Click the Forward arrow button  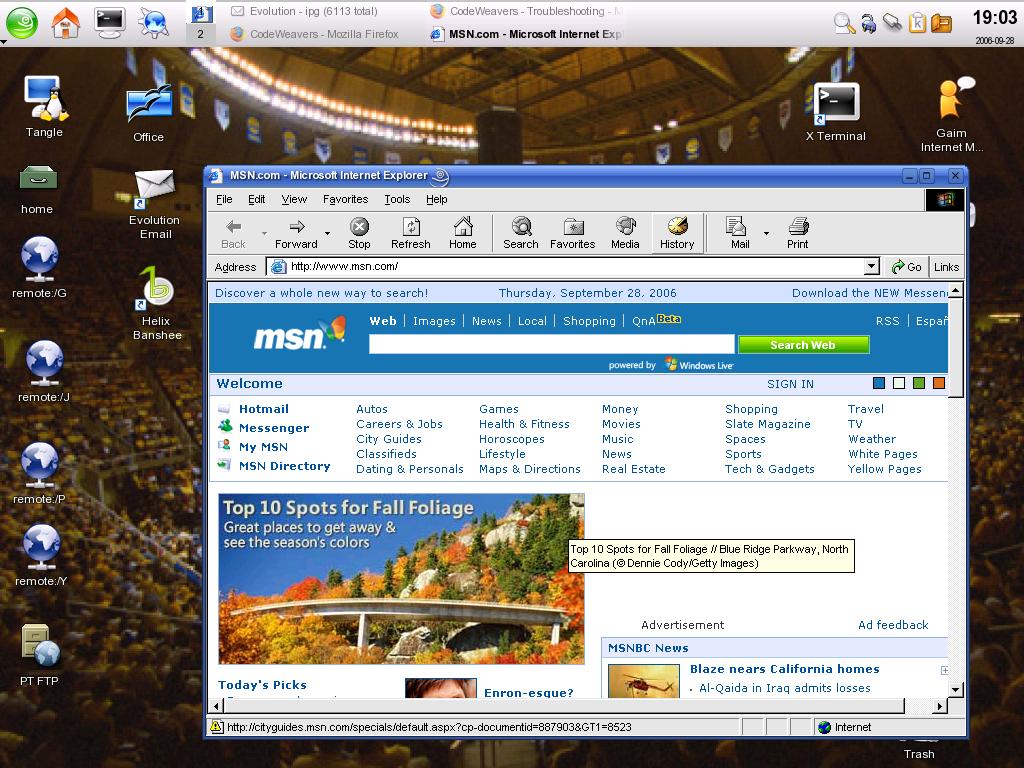coord(296,233)
